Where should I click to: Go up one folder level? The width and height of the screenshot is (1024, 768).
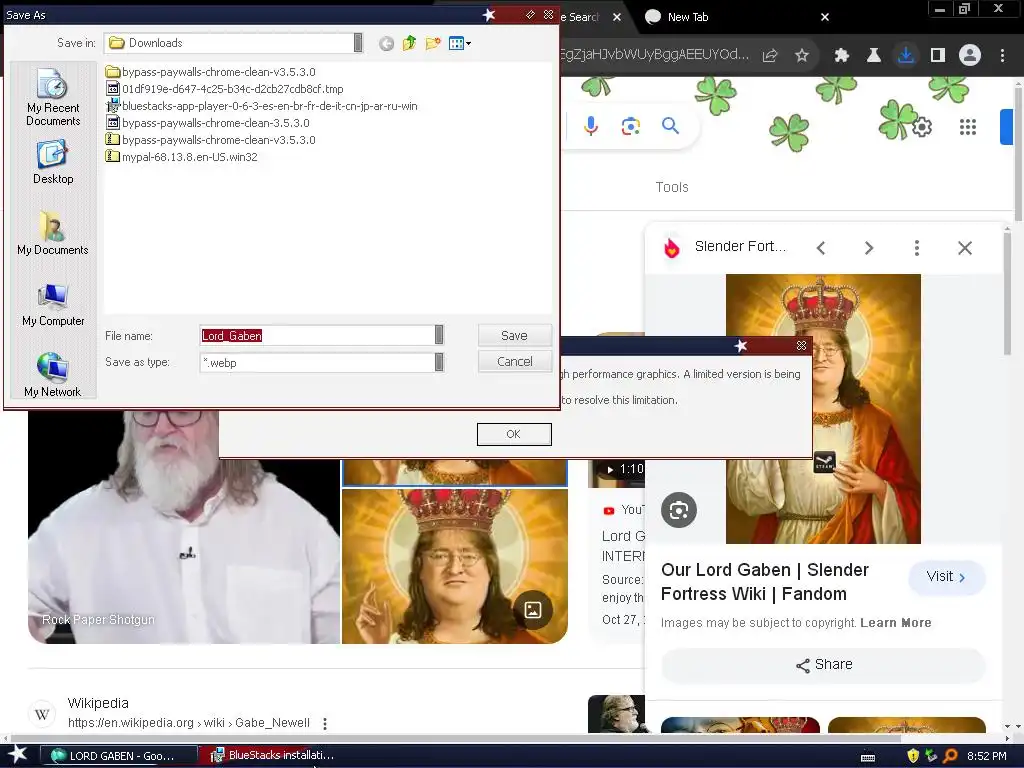[409, 44]
